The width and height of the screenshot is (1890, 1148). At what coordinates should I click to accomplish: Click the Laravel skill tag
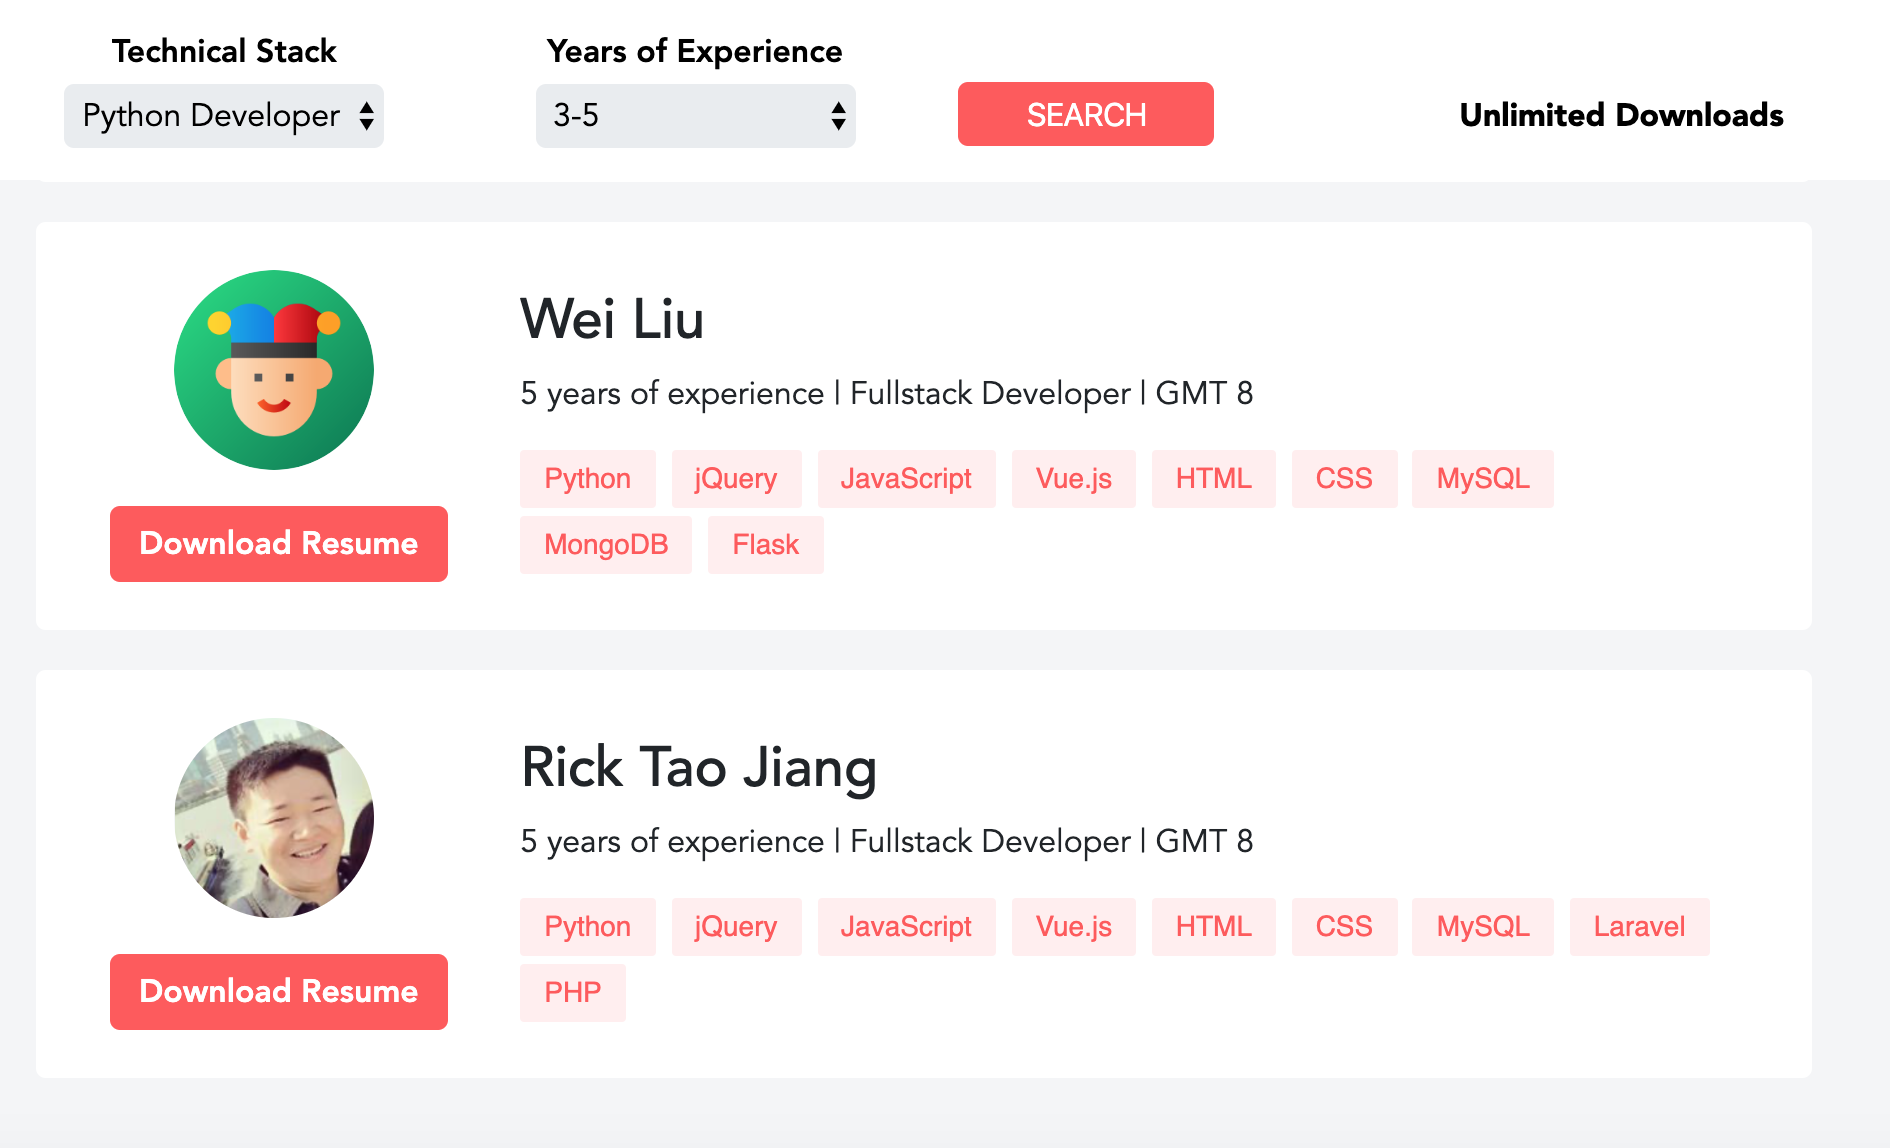(x=1640, y=927)
